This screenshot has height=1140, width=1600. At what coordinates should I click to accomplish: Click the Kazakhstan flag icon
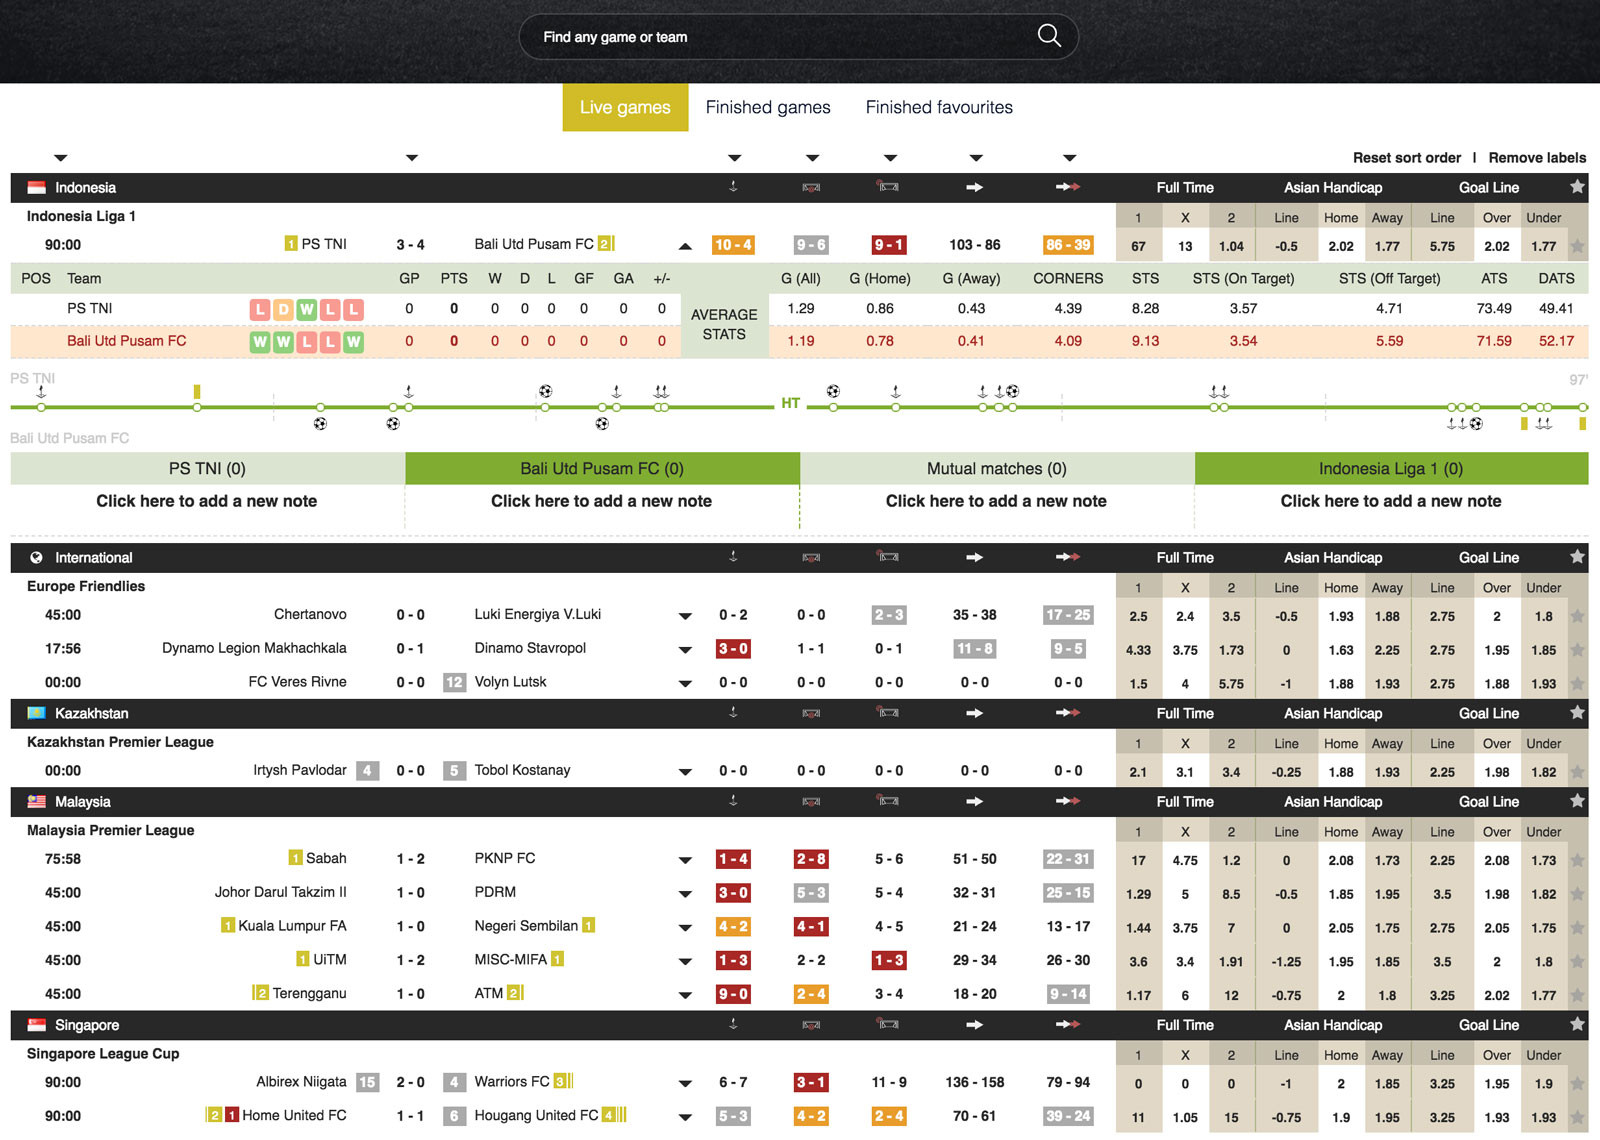[37, 713]
